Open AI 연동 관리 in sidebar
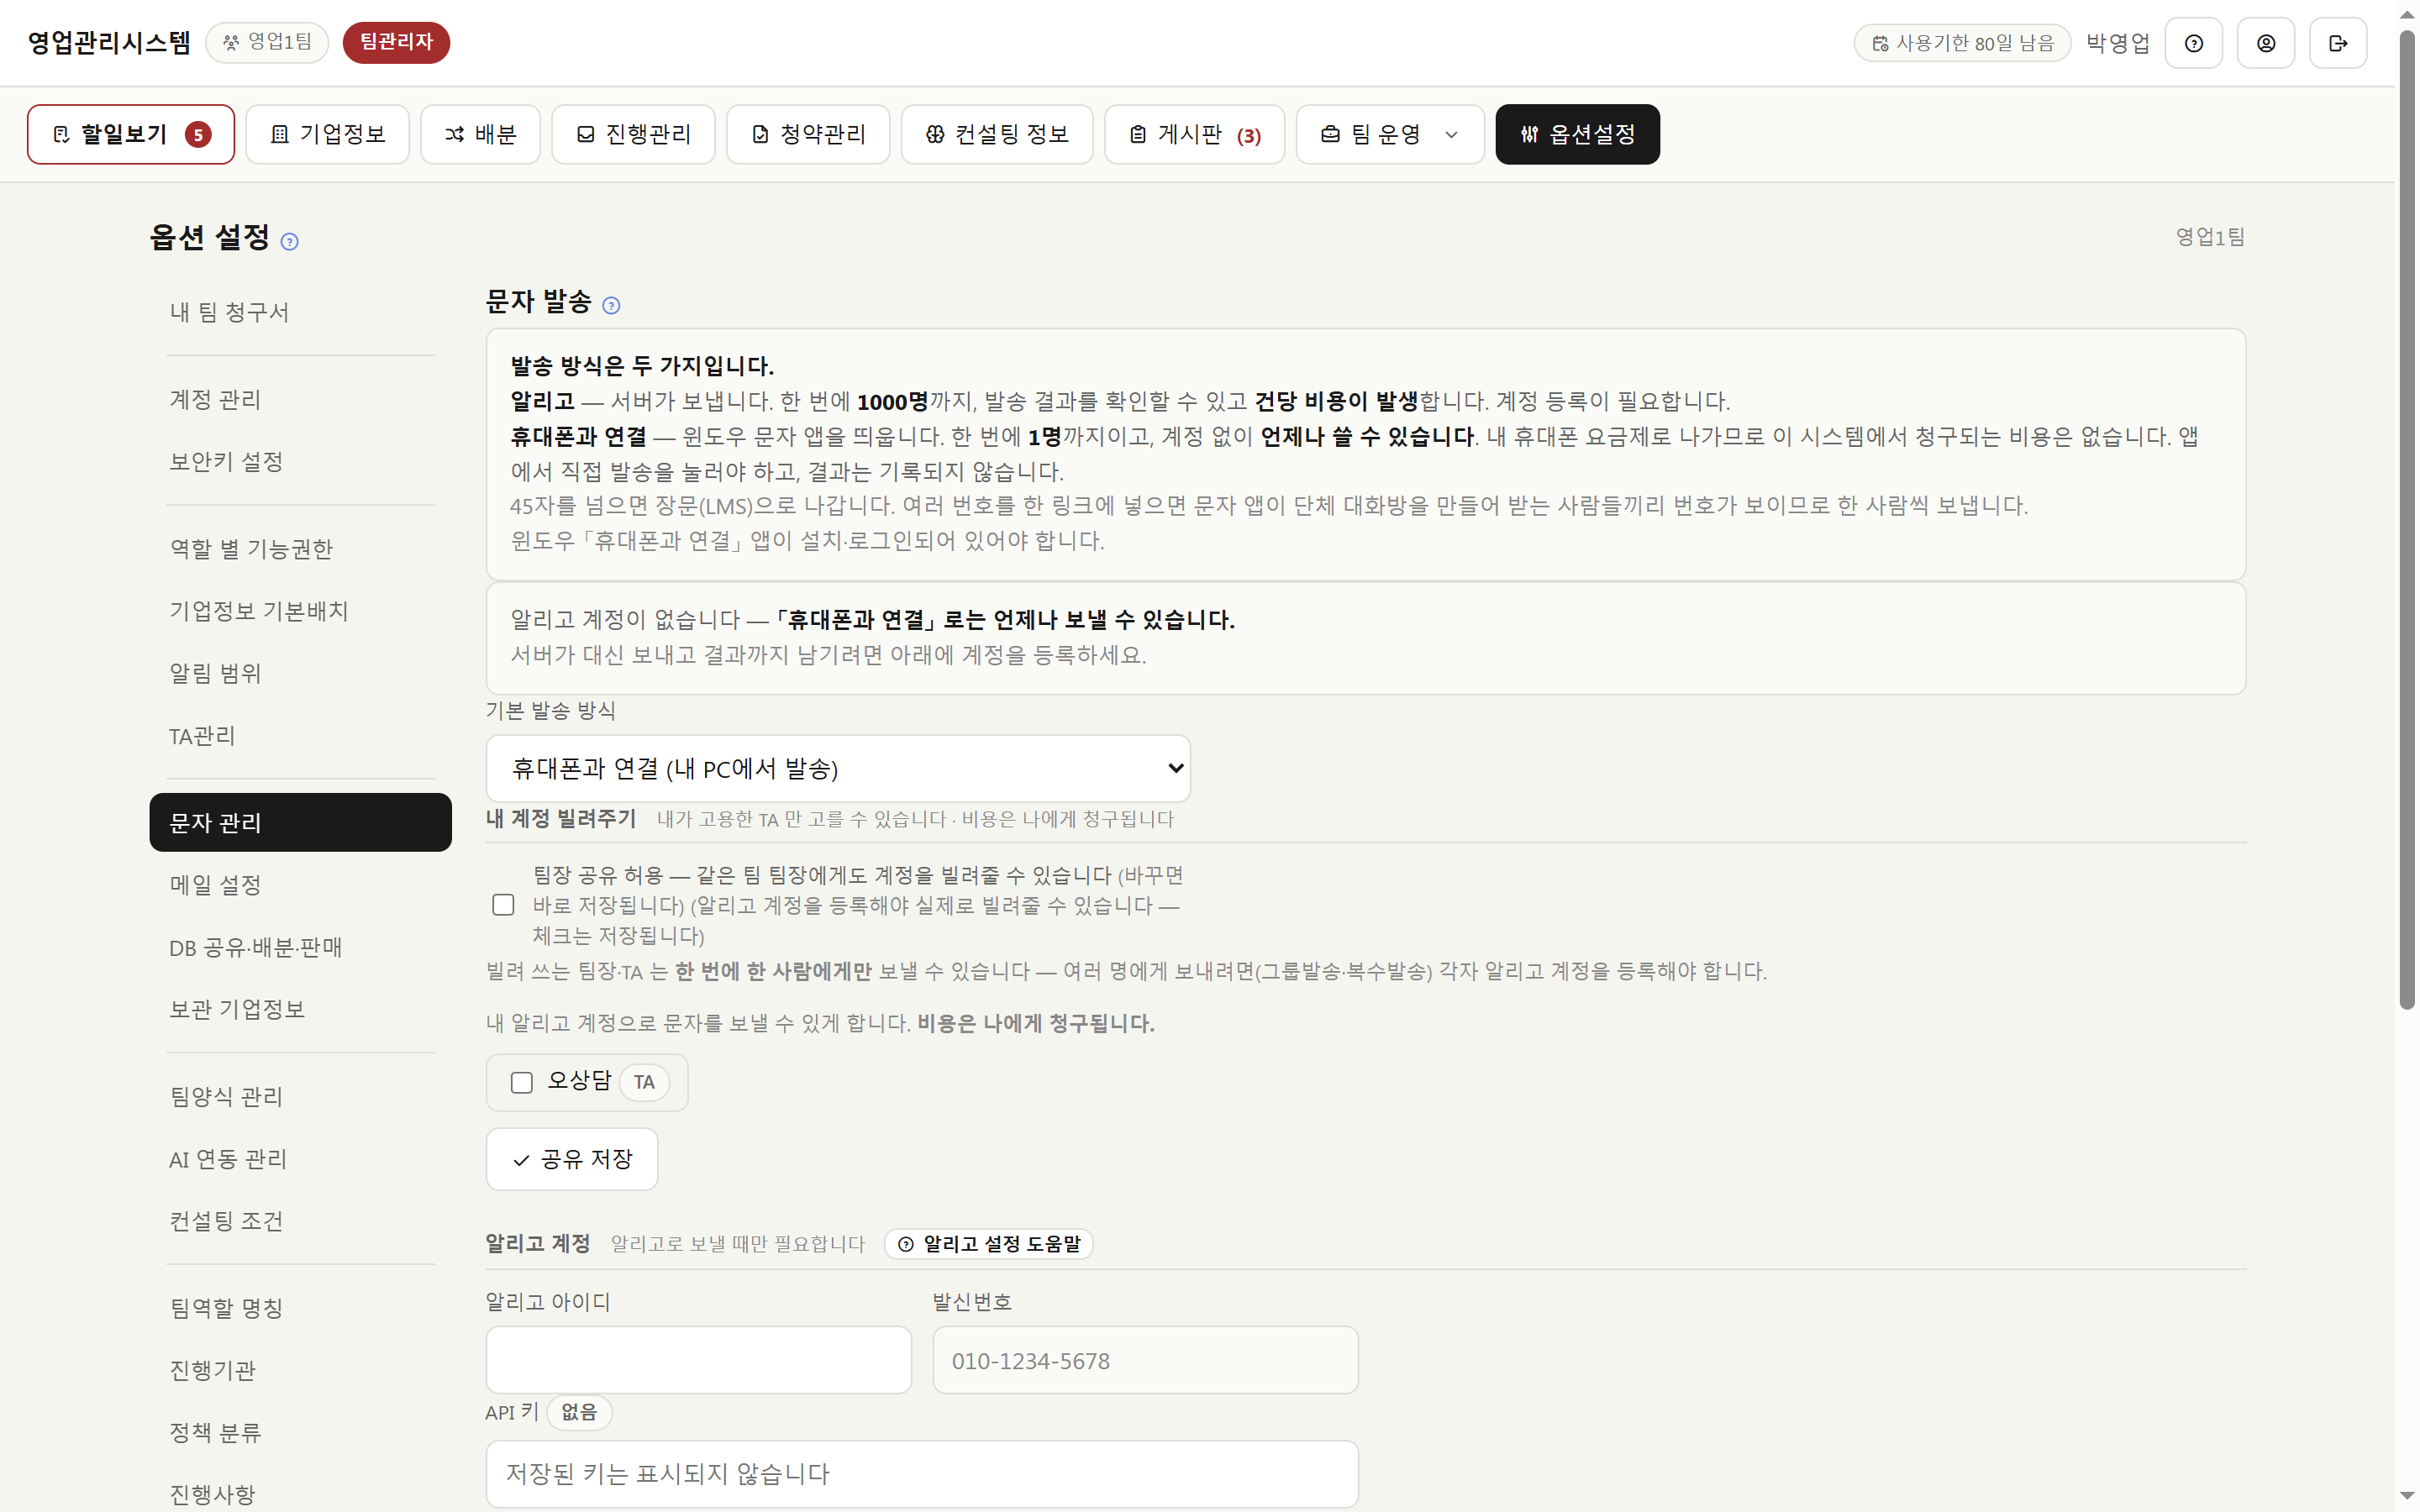The height and width of the screenshot is (1512, 2420). [300, 1159]
